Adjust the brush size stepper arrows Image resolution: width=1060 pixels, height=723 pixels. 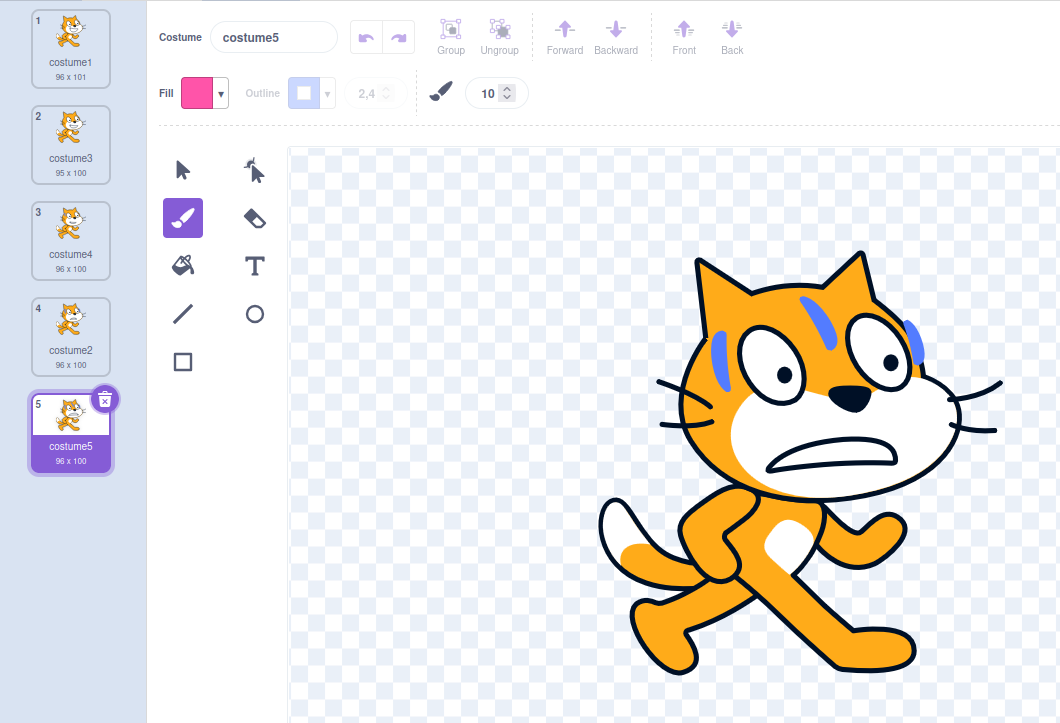[507, 93]
